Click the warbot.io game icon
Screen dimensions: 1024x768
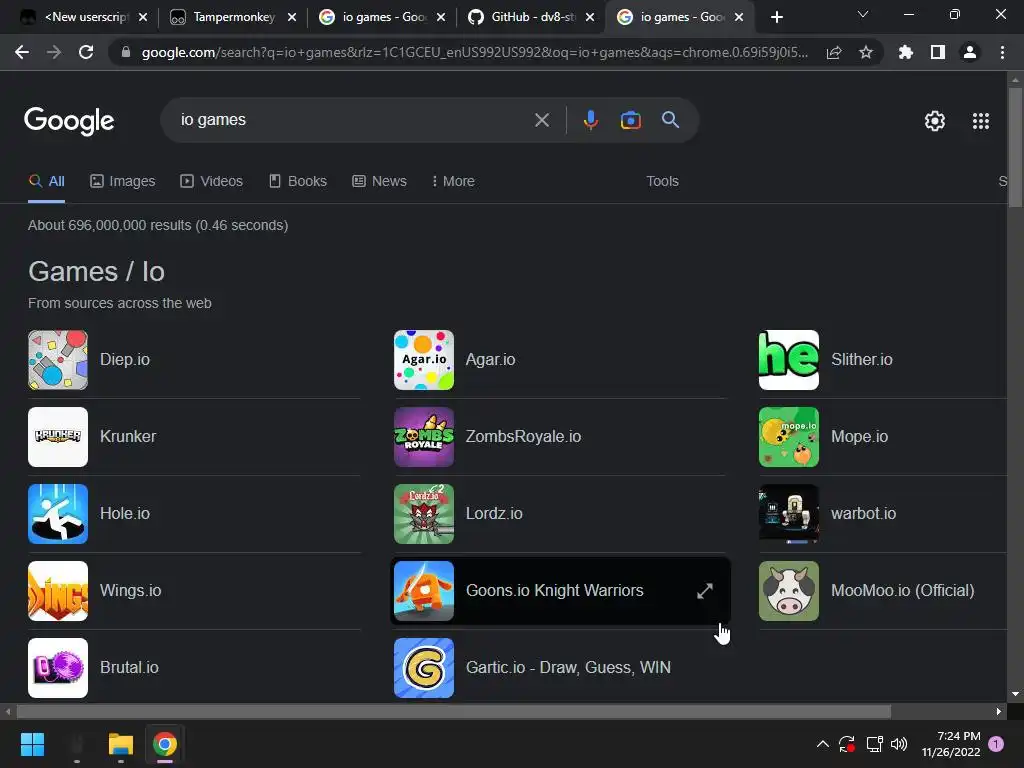[789, 514]
